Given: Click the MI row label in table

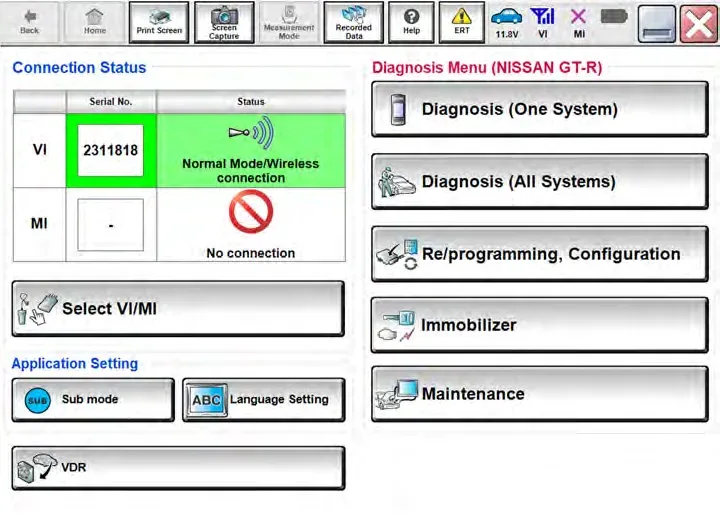Looking at the screenshot, I should coord(39,224).
